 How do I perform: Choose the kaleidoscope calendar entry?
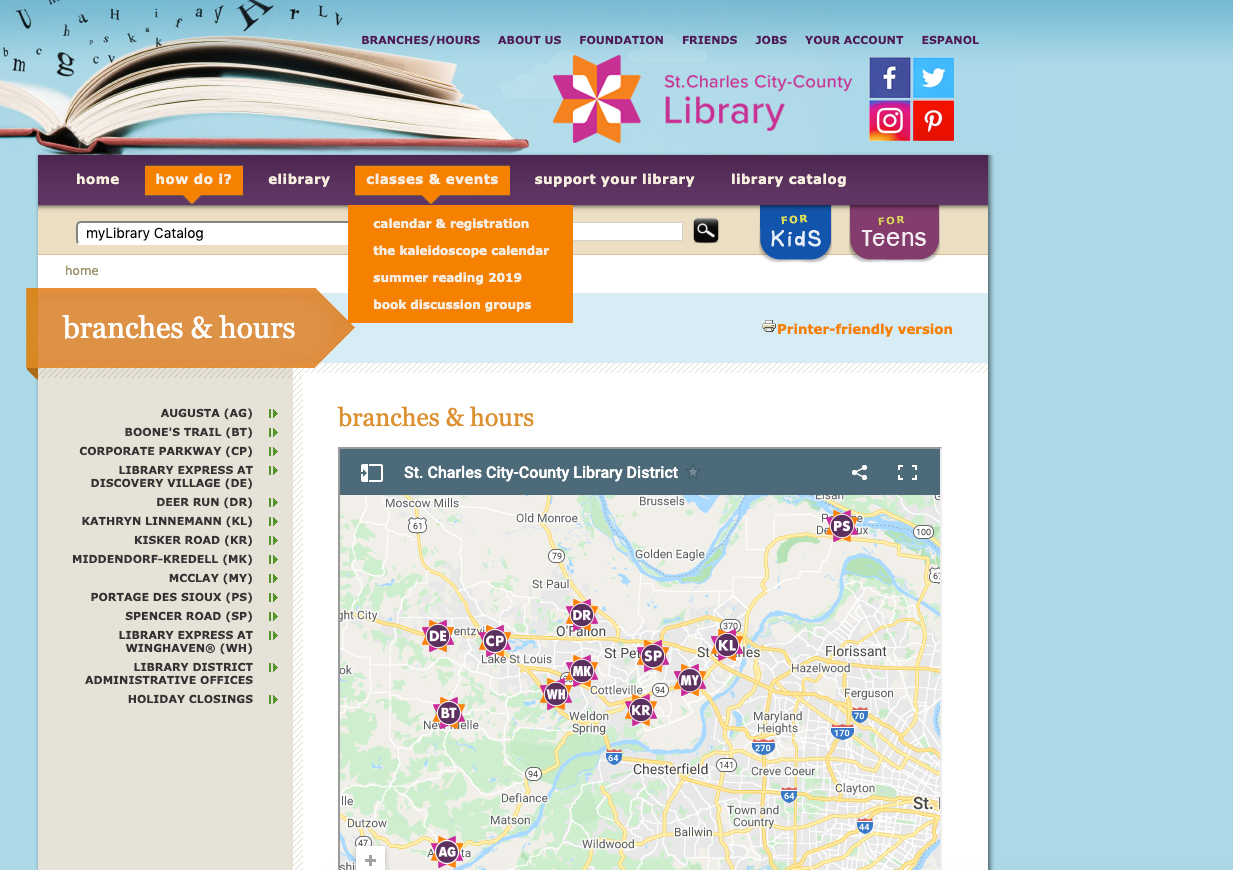click(x=461, y=250)
